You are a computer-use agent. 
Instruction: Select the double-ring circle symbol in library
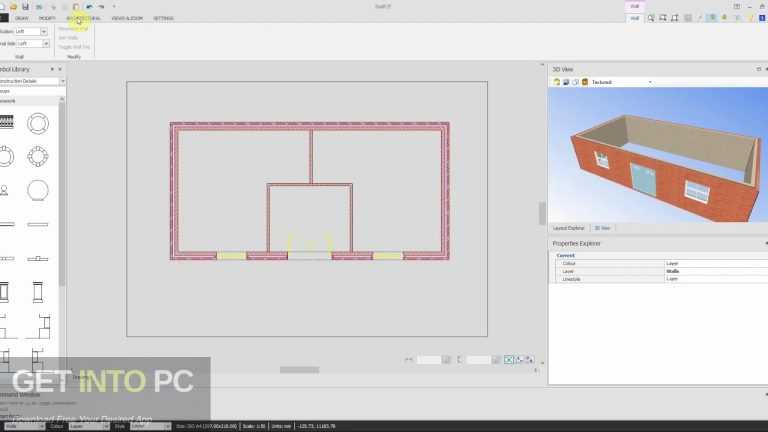38,123
